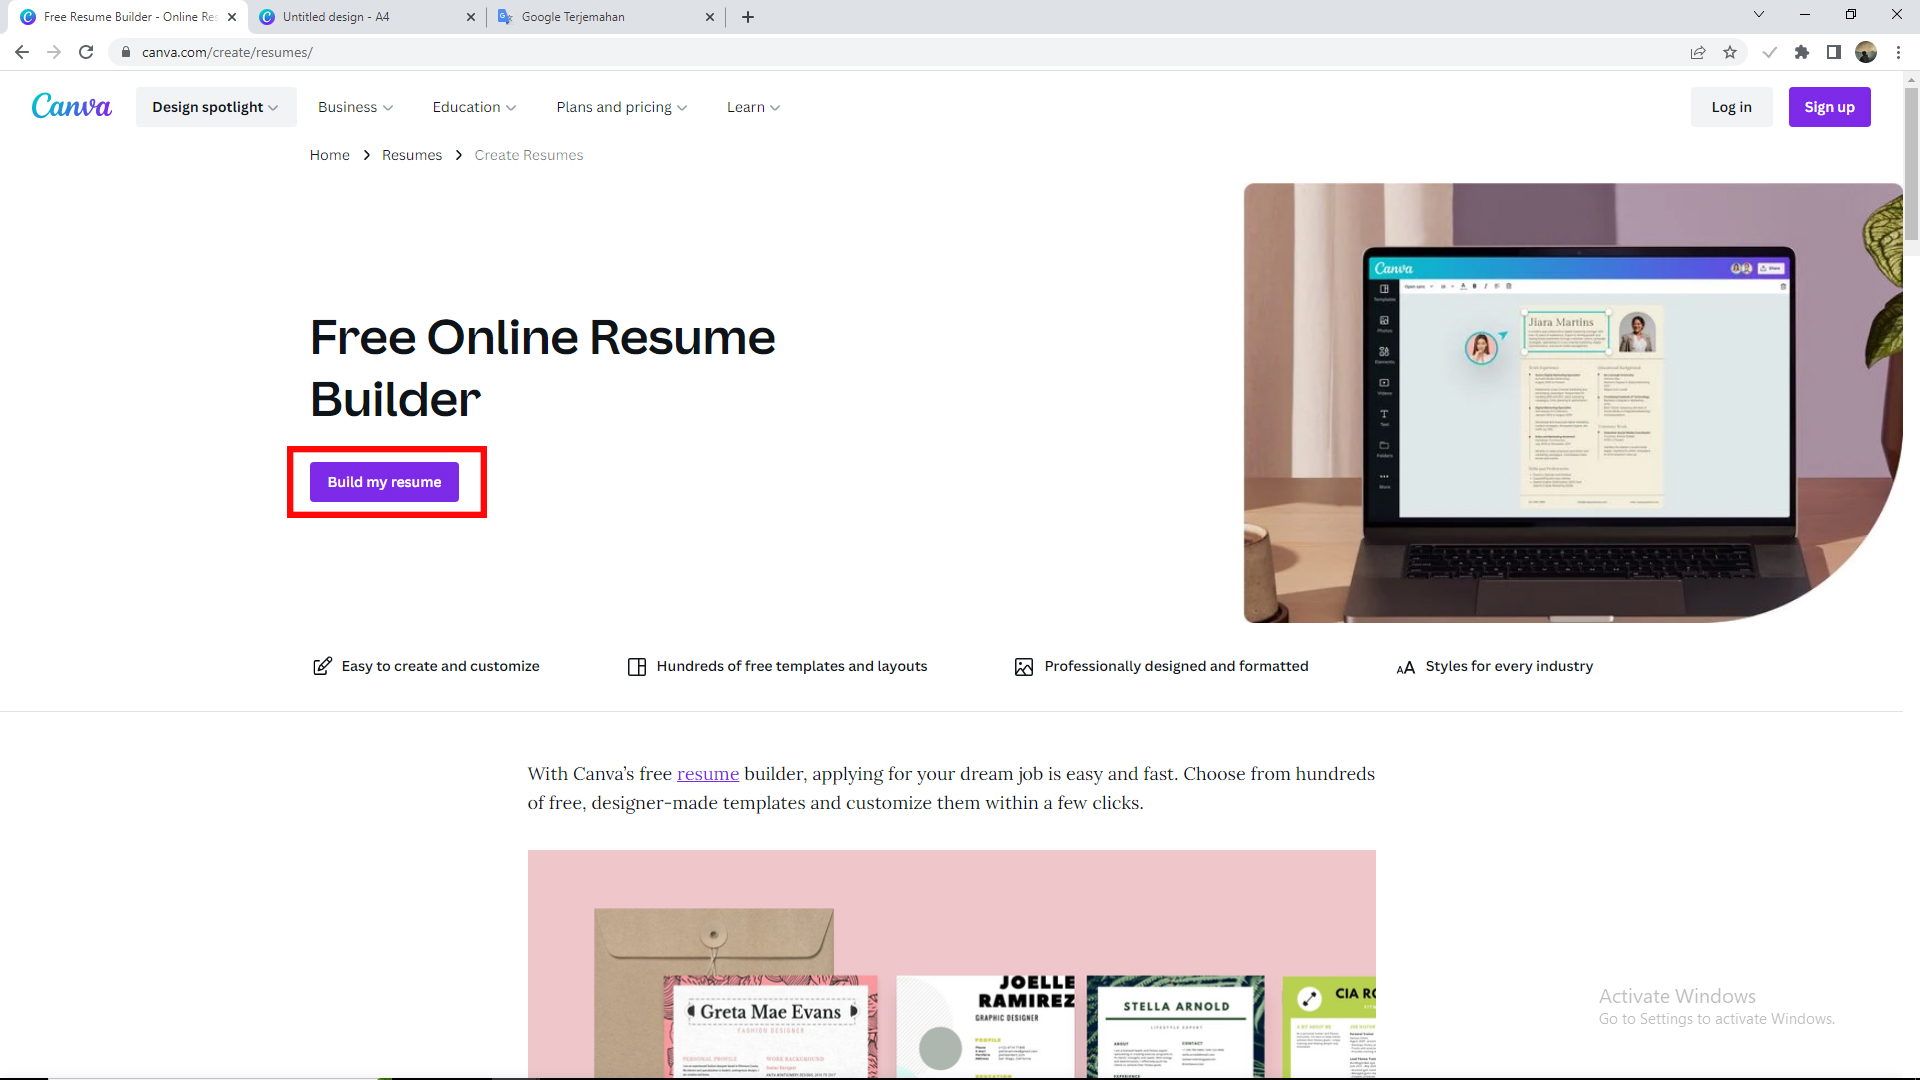Click the Sign up button
The image size is (1920, 1080).
[1829, 107]
